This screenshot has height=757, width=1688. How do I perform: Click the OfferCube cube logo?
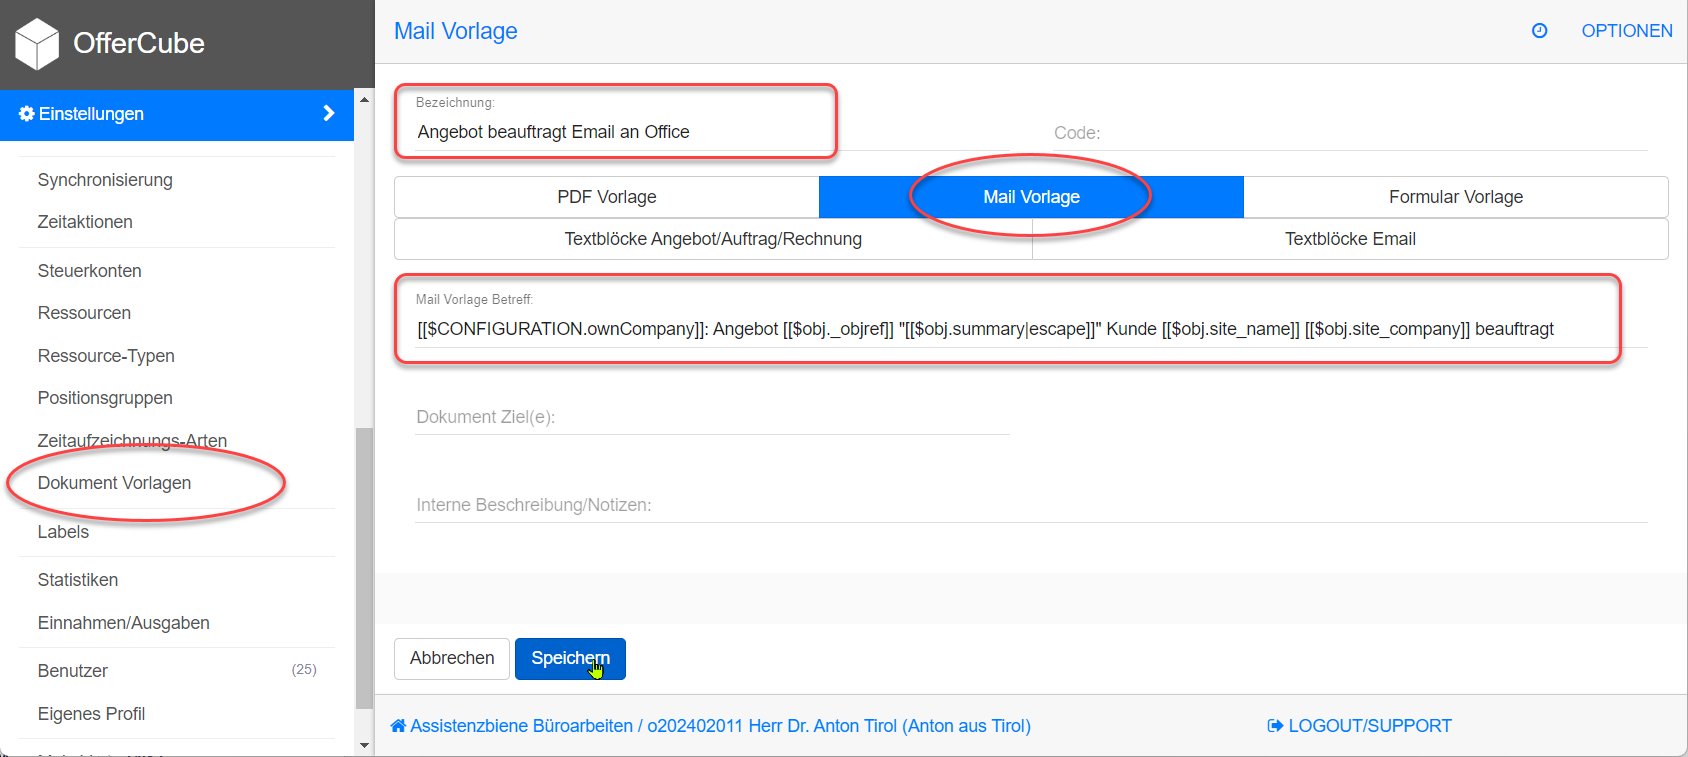37,44
